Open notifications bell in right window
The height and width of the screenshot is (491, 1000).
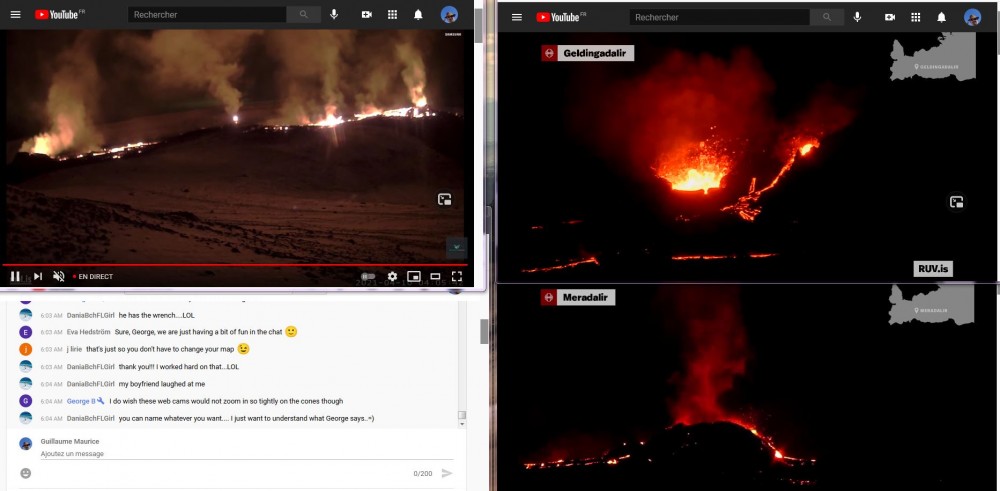pyautogui.click(x=941, y=17)
